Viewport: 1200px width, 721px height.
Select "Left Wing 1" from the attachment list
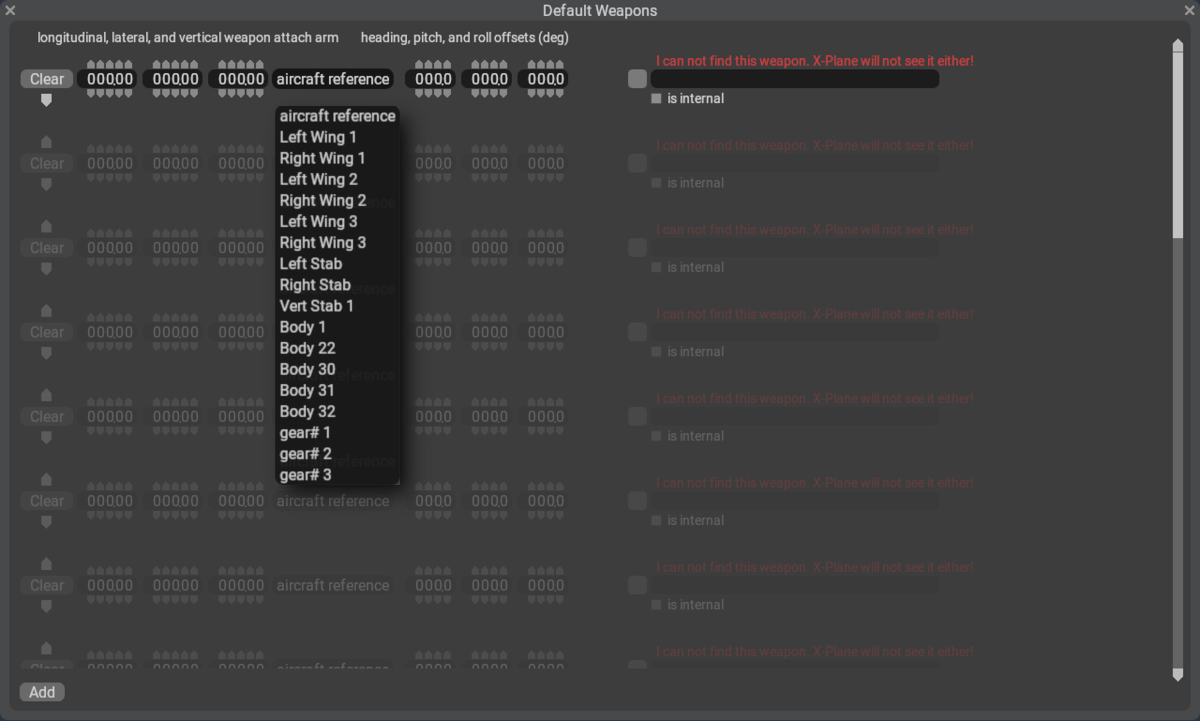[318, 137]
